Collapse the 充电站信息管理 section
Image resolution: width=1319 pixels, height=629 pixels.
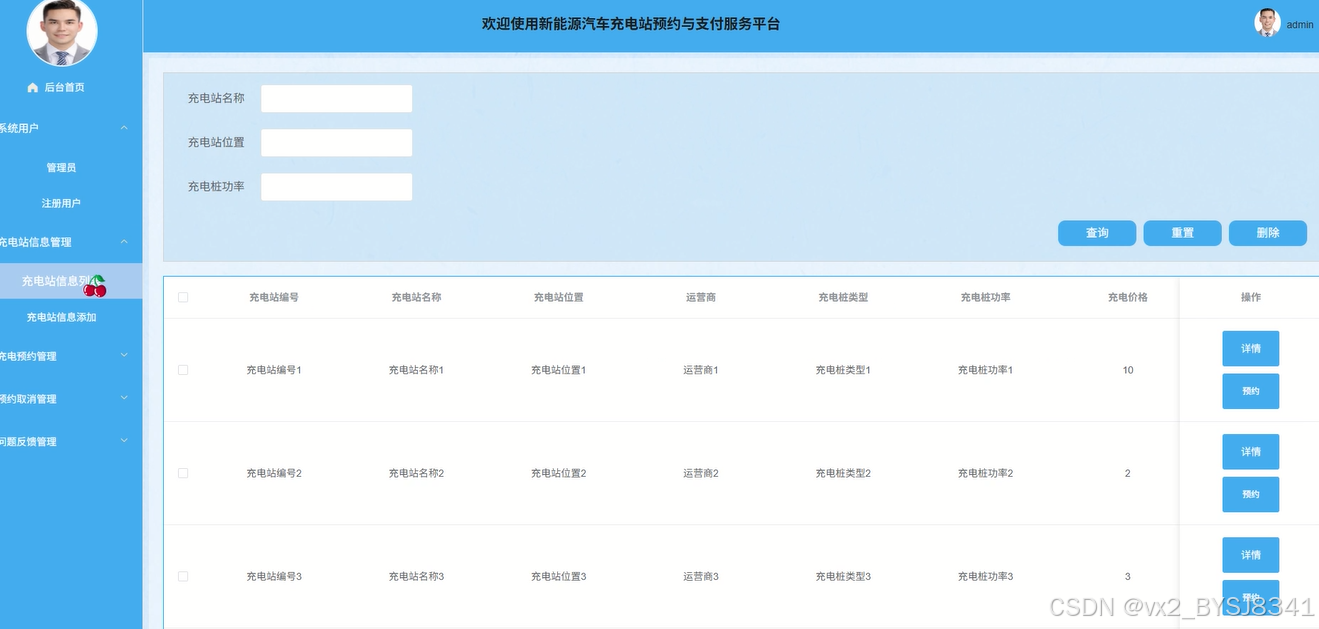pos(124,242)
